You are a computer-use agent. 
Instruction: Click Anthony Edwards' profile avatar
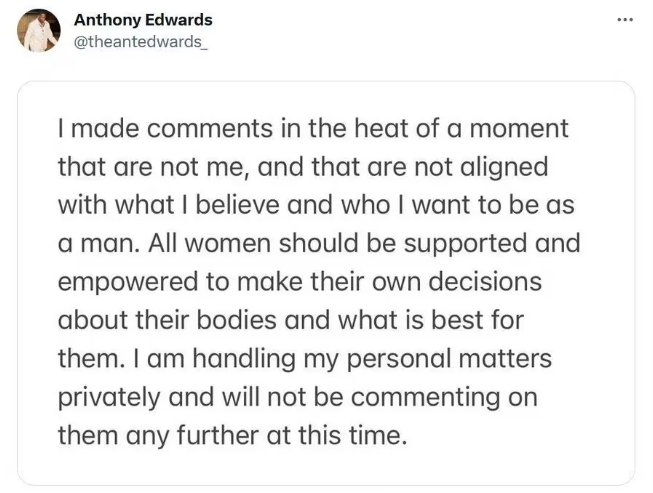point(38,30)
